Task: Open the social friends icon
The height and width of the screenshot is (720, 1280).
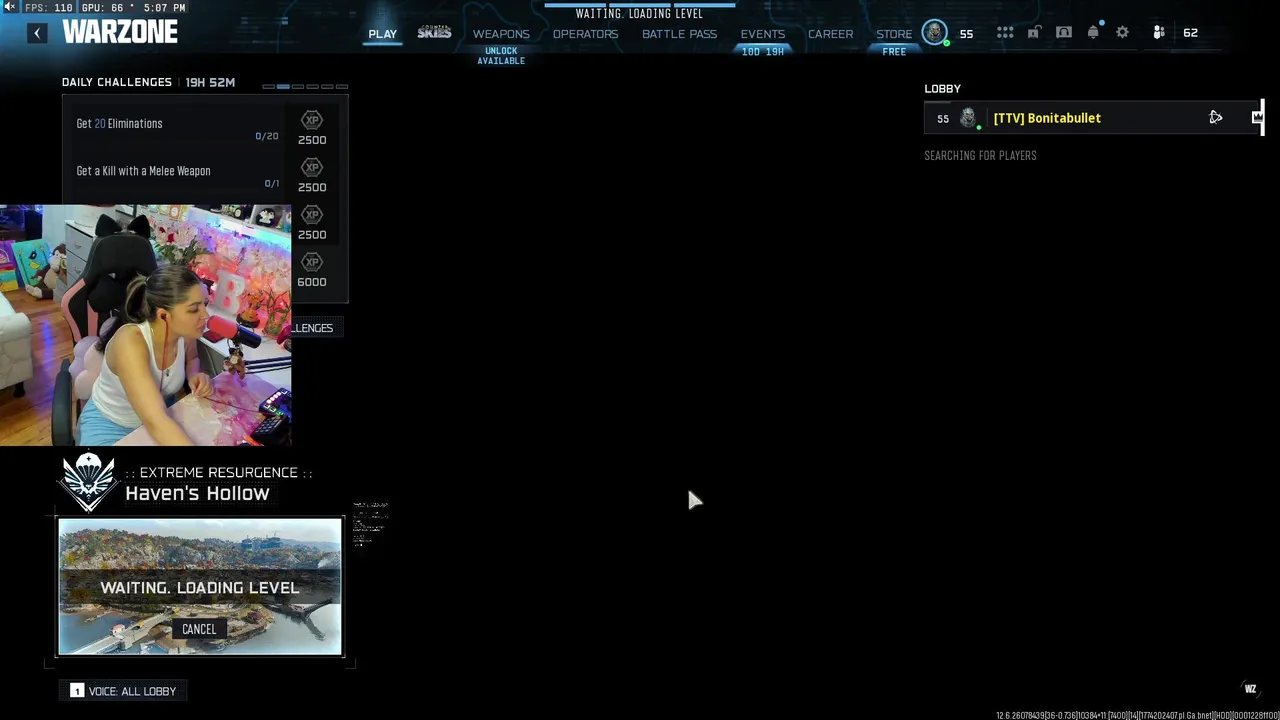Action: 1159,33
